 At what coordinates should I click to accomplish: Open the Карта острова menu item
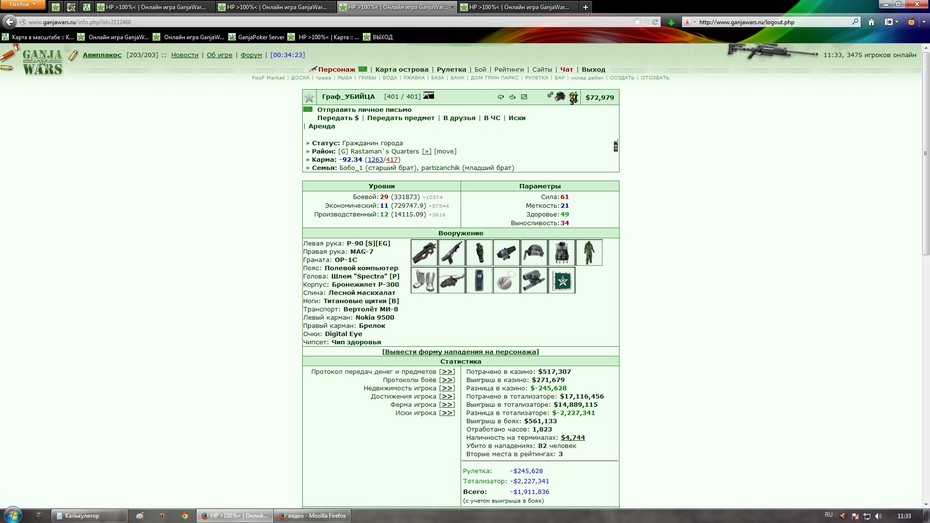pyautogui.click(x=402, y=69)
